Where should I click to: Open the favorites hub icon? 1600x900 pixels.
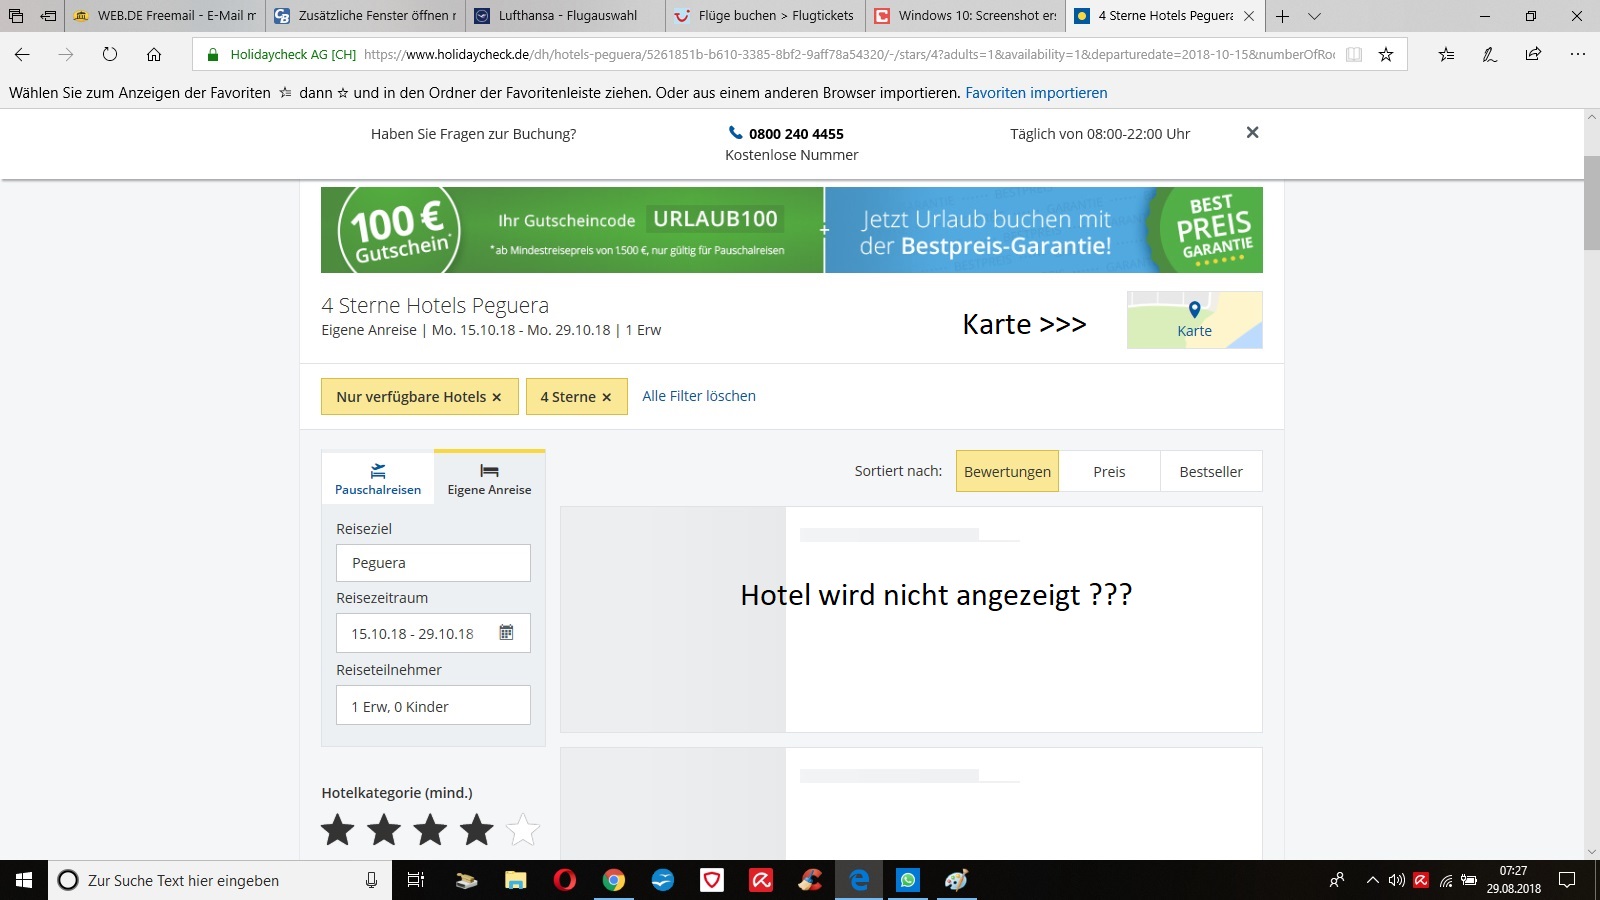click(x=1446, y=54)
